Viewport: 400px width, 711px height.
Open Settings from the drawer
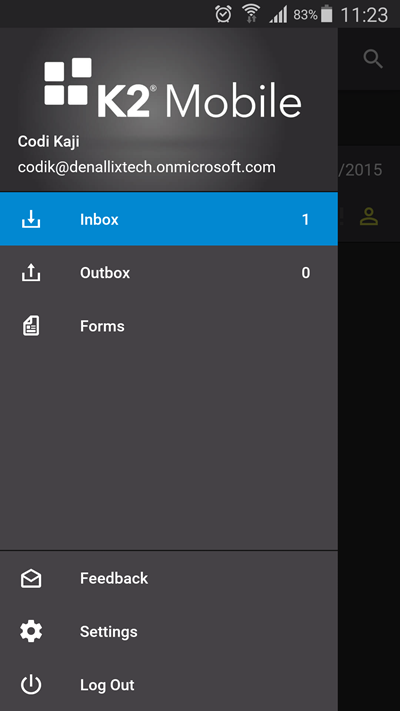pos(169,632)
